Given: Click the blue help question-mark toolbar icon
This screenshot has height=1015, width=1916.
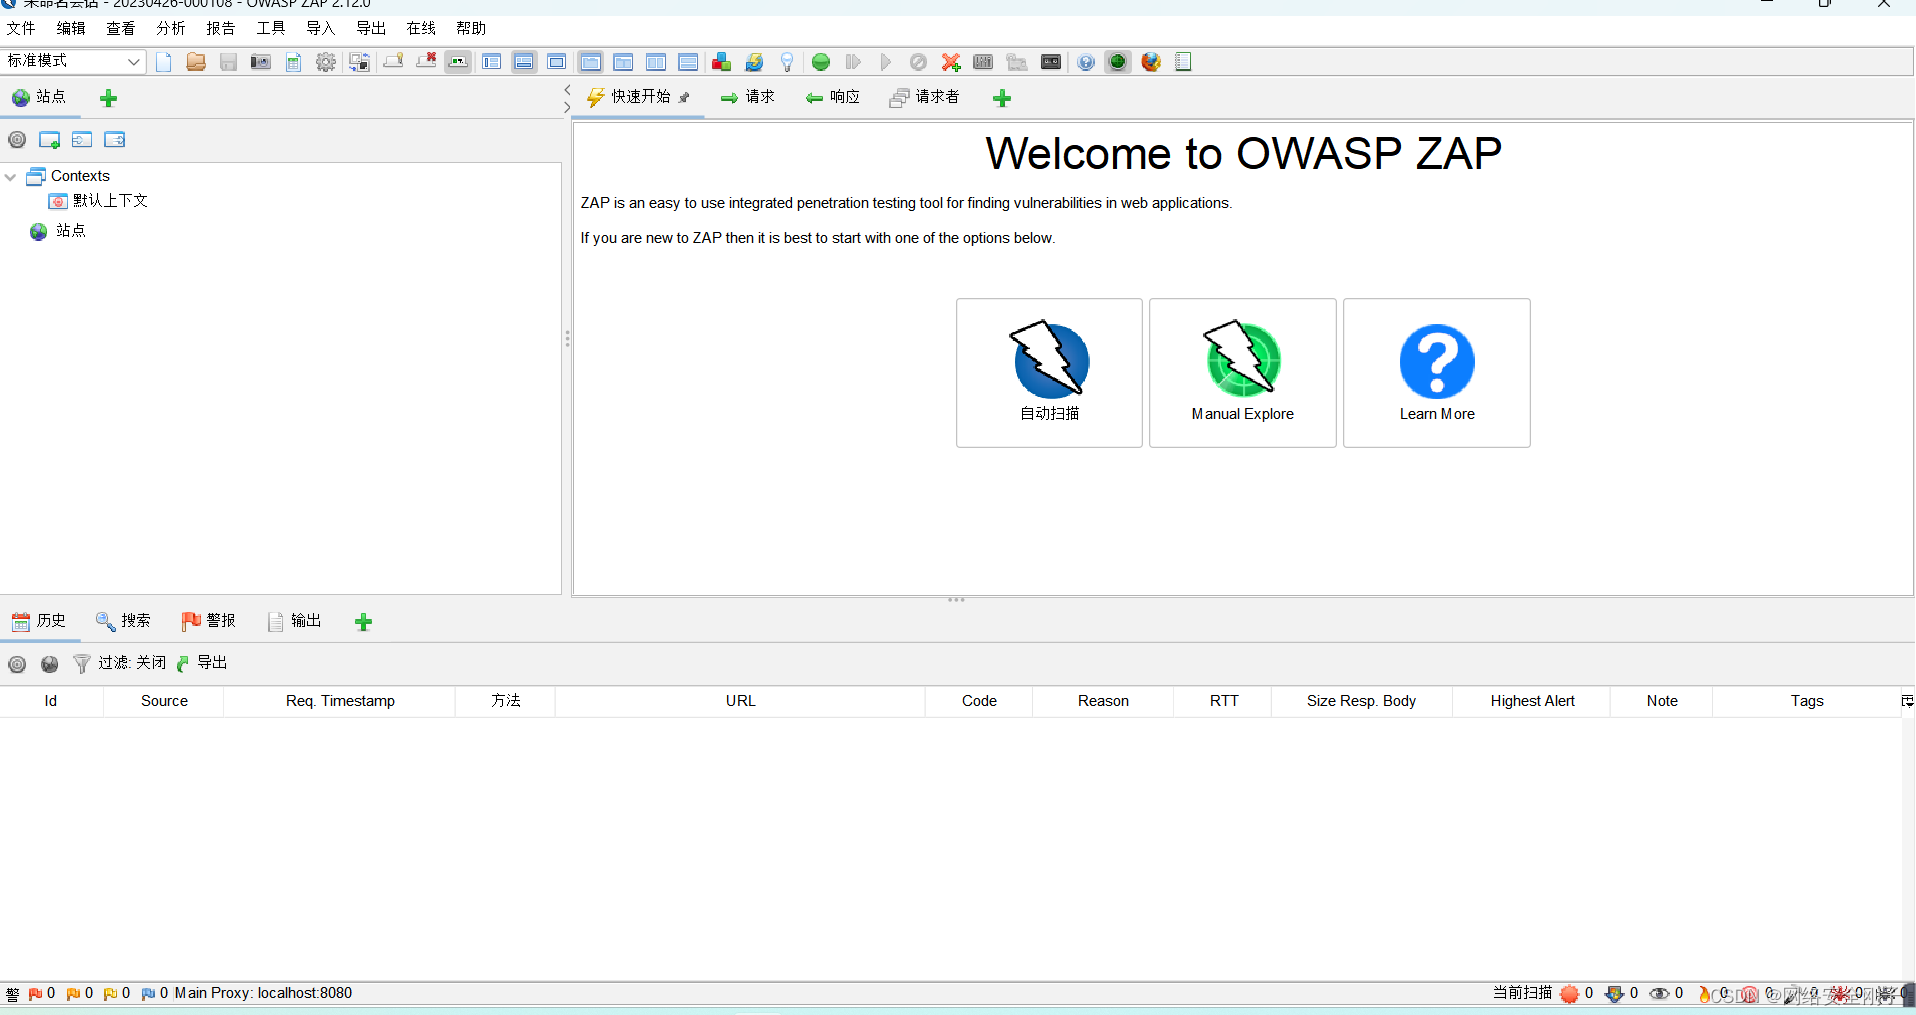Looking at the screenshot, I should [x=1086, y=62].
